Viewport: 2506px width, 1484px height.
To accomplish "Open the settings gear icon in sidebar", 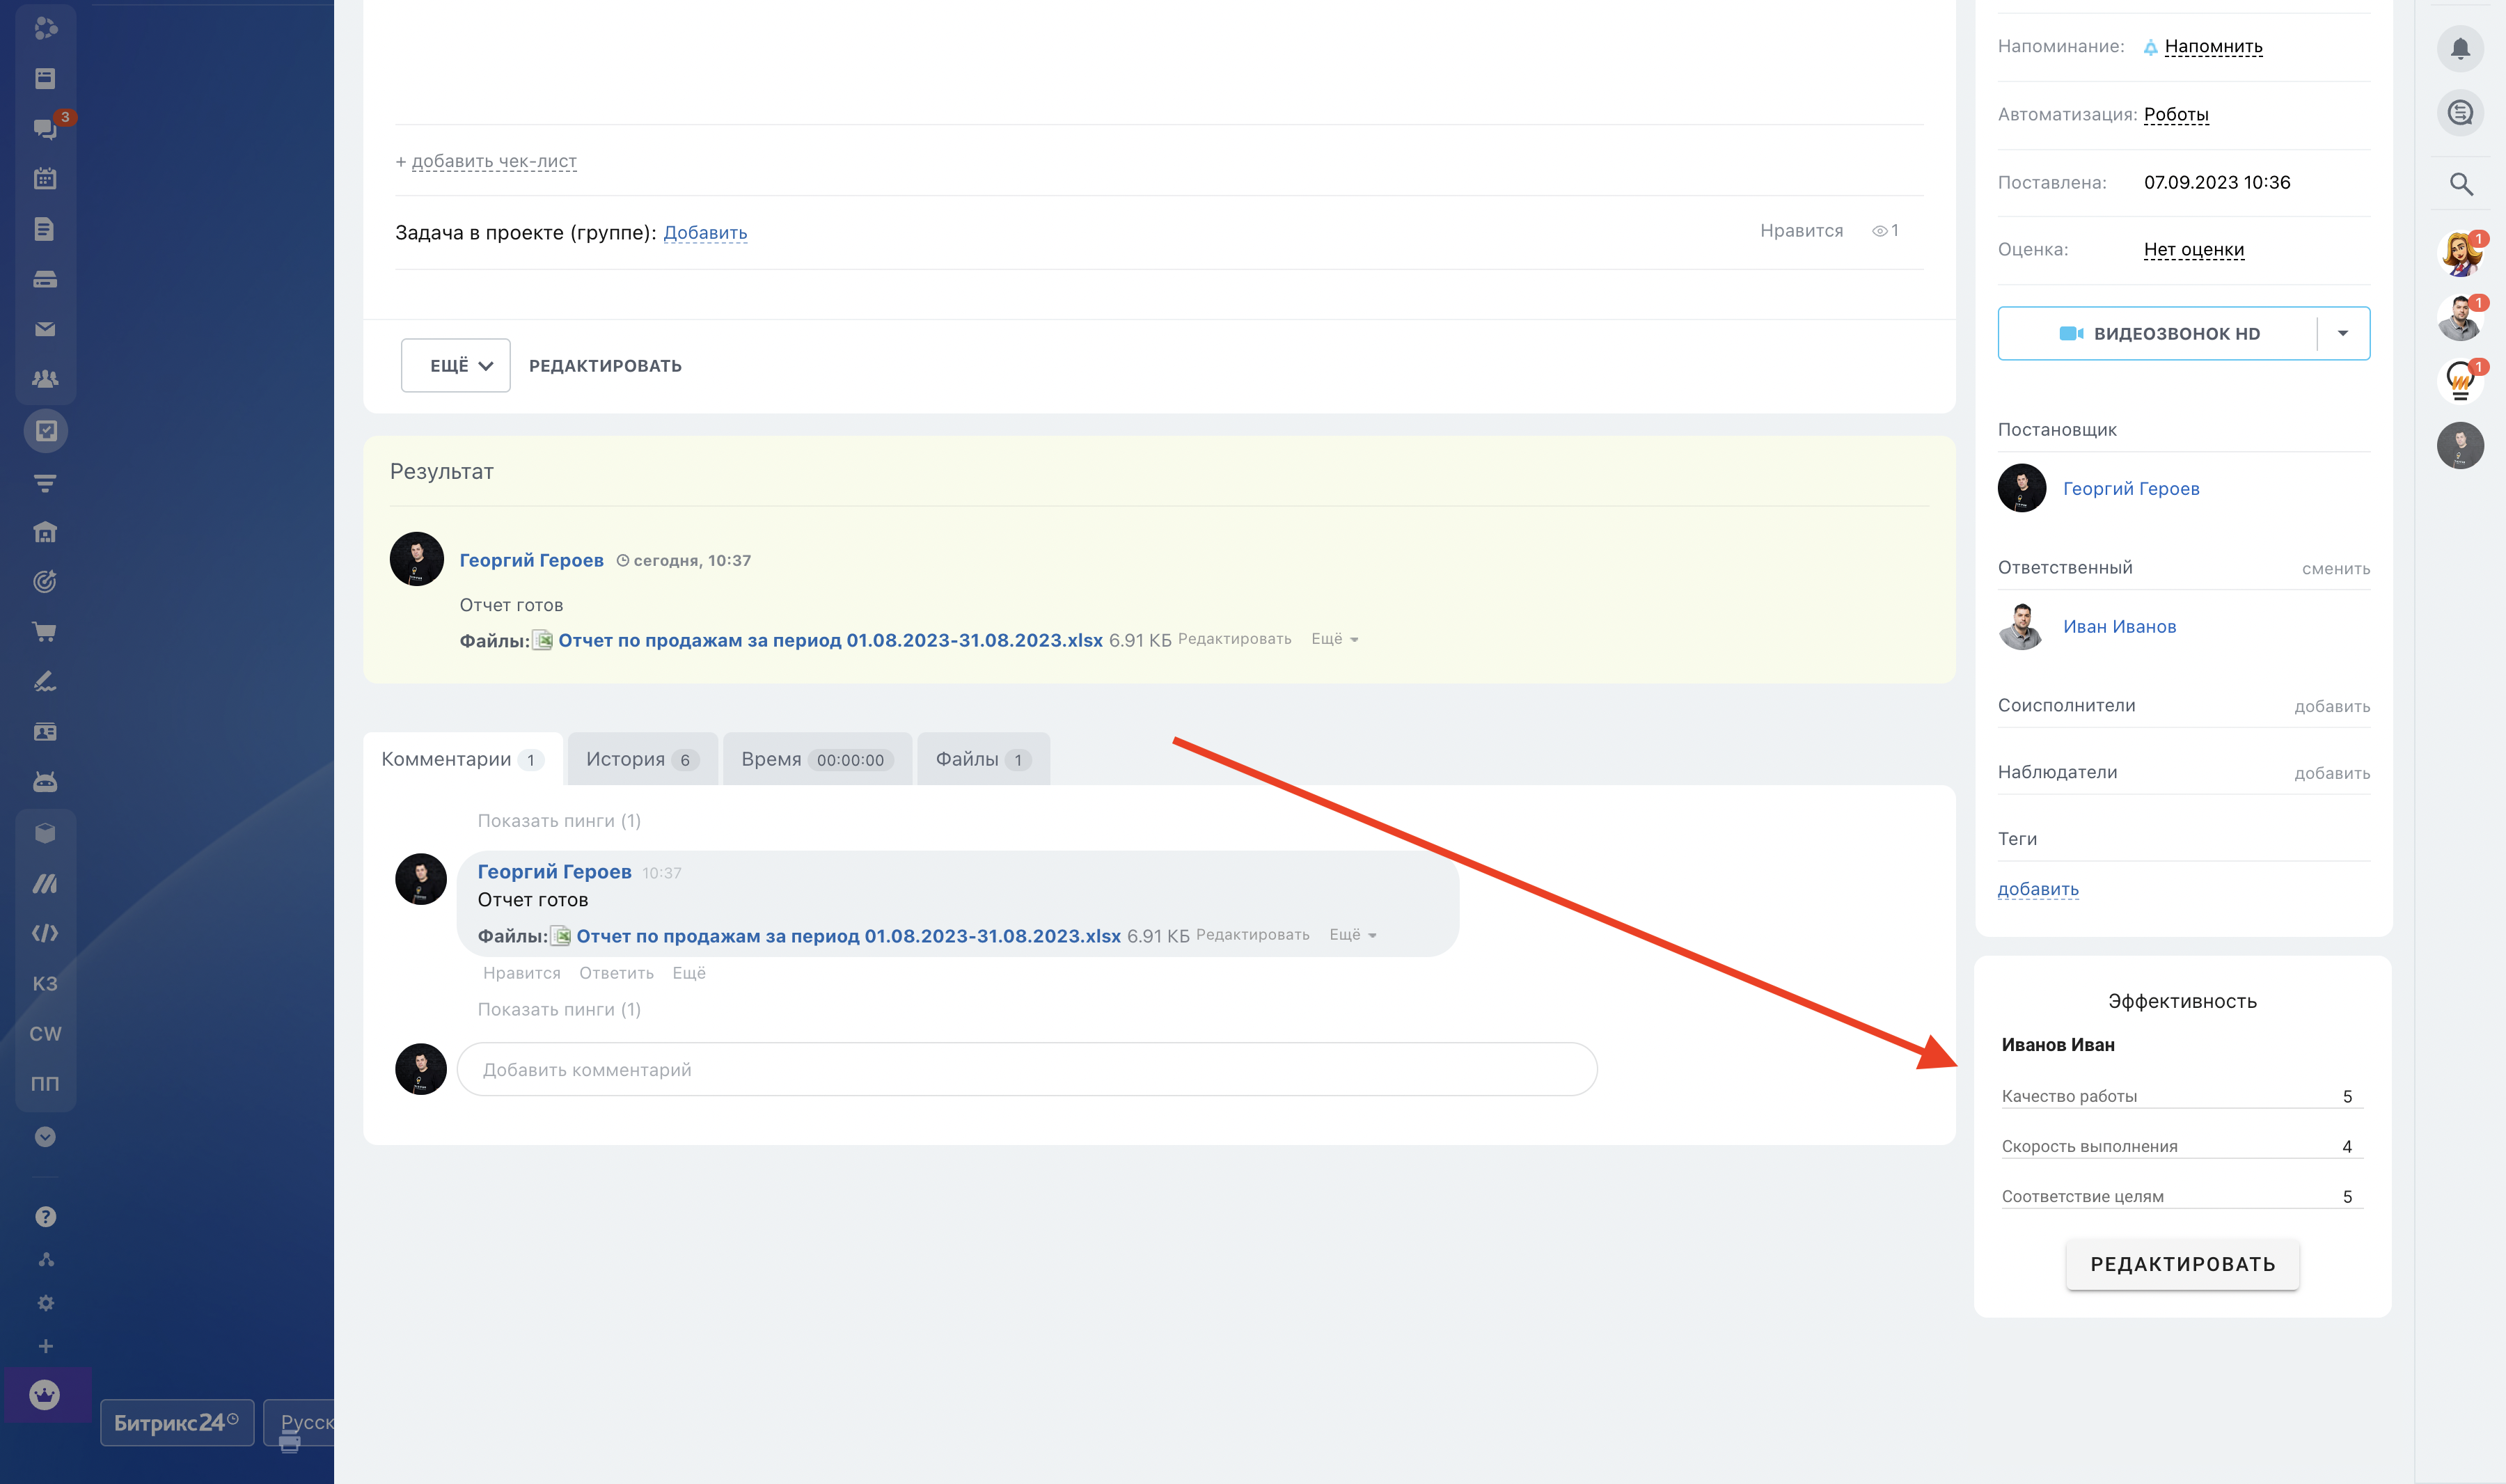I will pos(45,1303).
